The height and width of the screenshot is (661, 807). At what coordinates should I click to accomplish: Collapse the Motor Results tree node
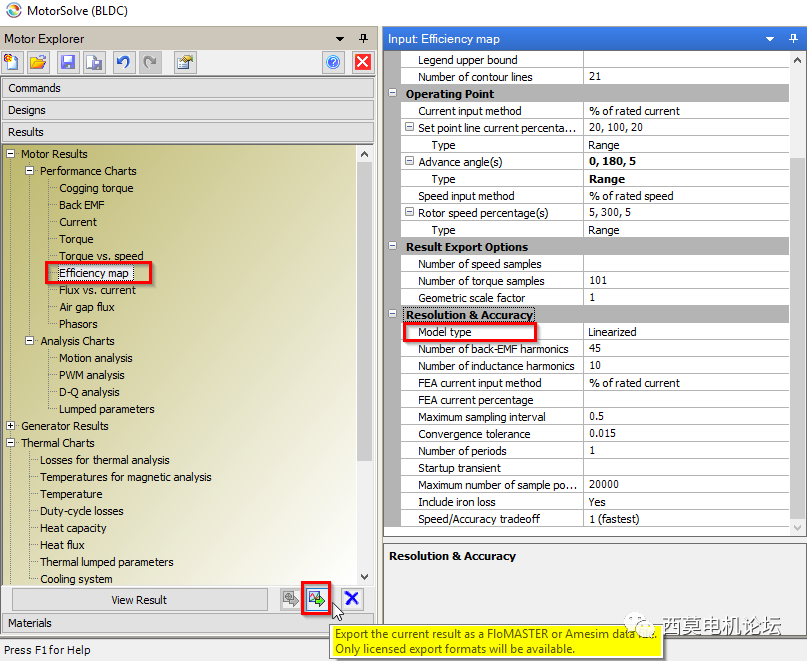(x=10, y=153)
